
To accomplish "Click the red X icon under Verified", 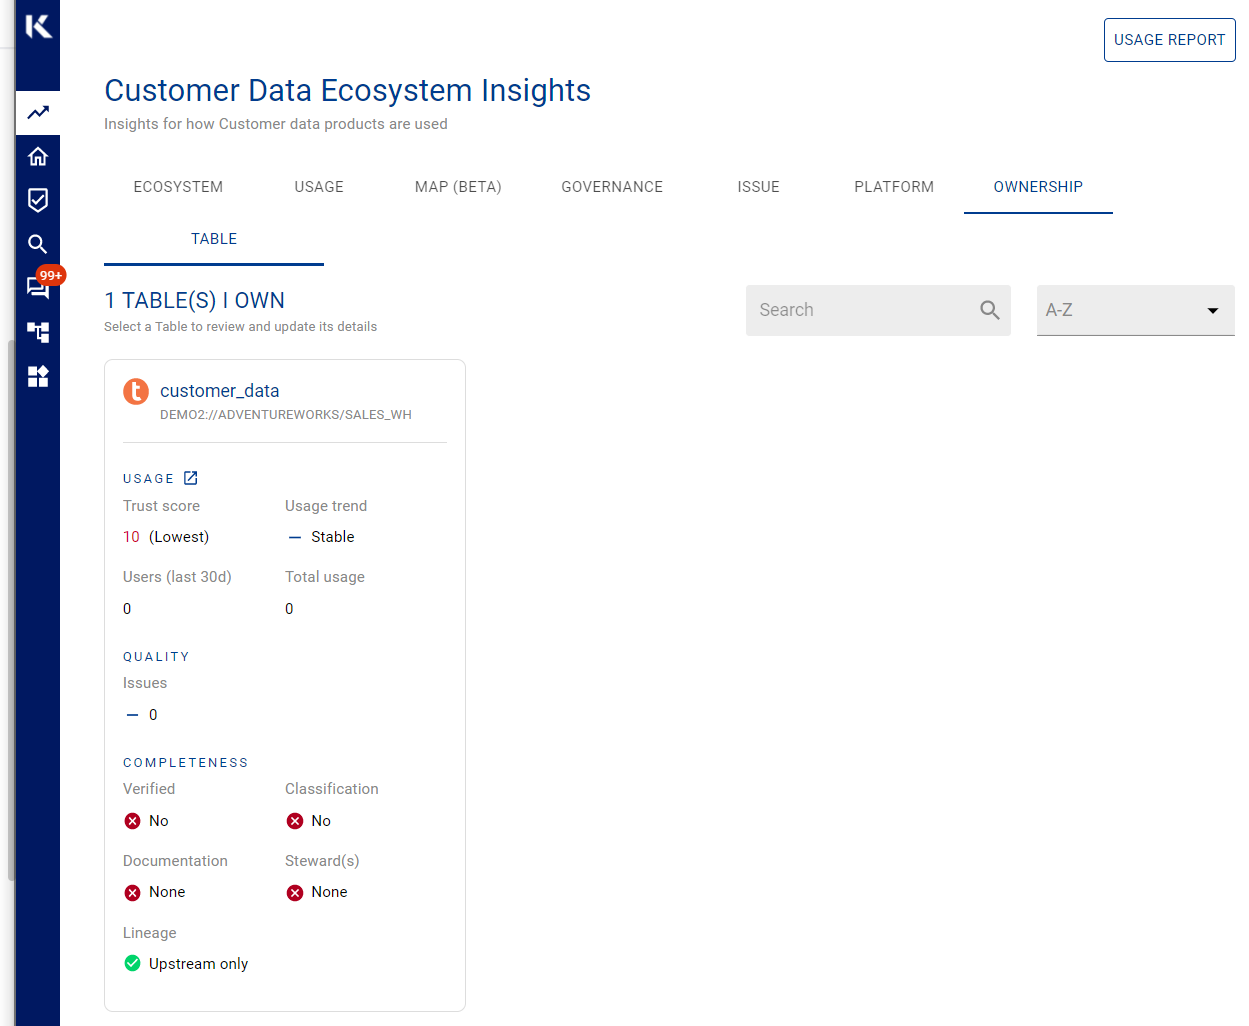I will [132, 821].
